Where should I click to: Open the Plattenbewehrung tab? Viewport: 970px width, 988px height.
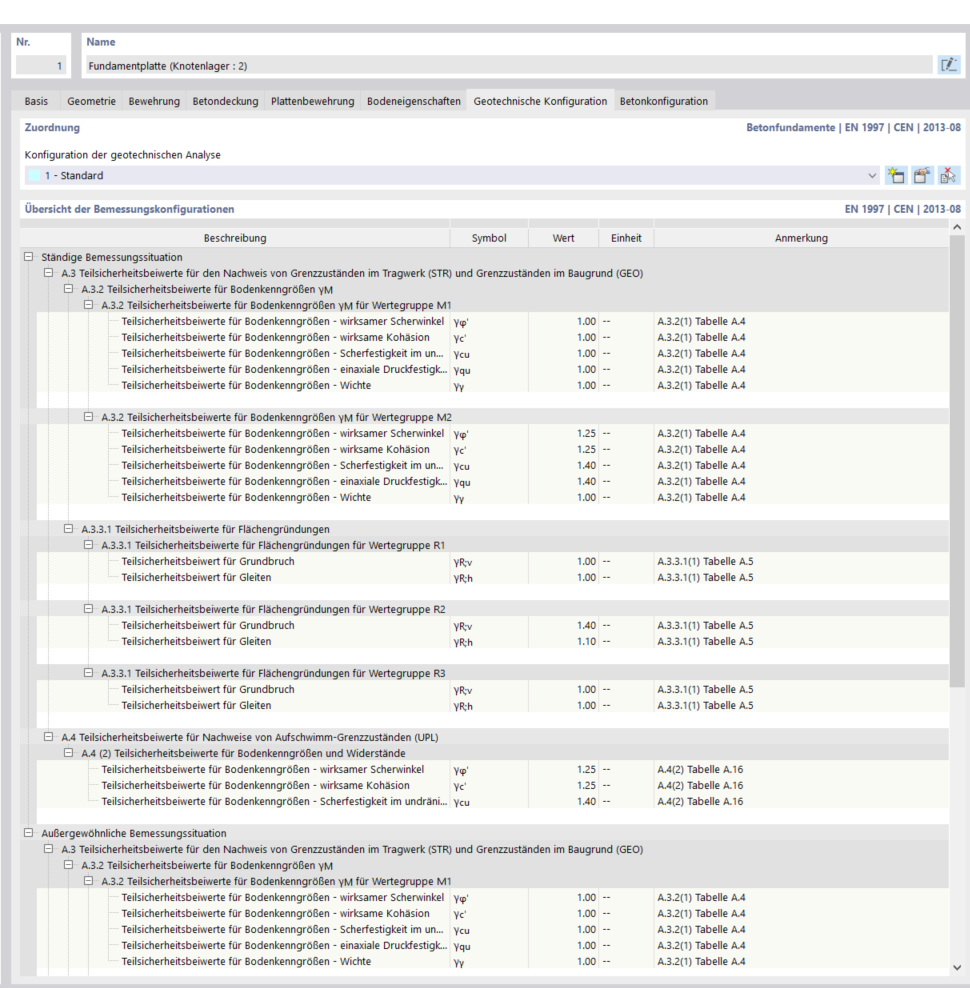pyautogui.click(x=313, y=101)
